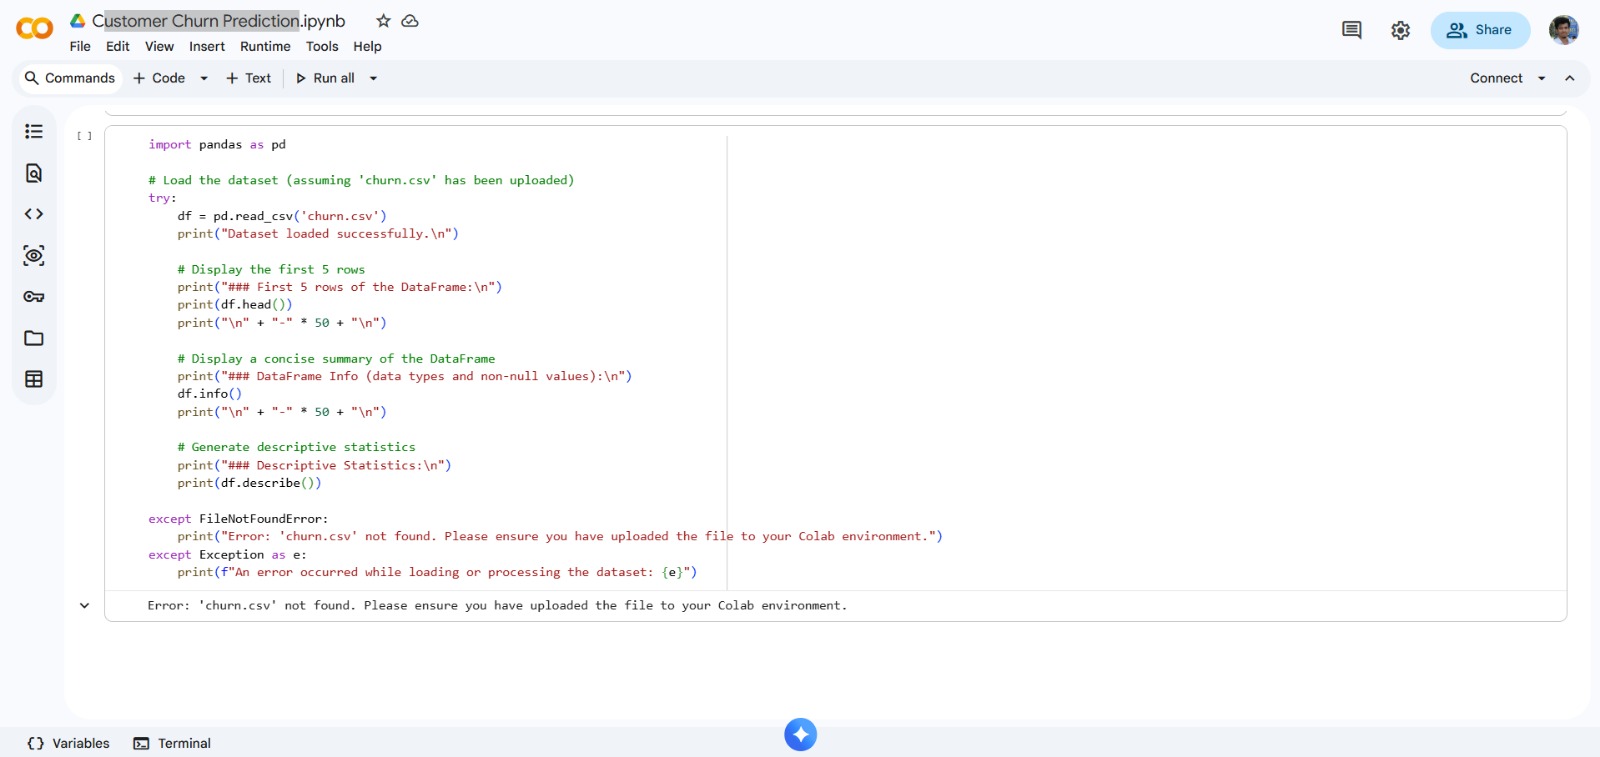Image resolution: width=1600 pixels, height=757 pixels.
Task: Open the Secrets key icon
Action: pyautogui.click(x=34, y=297)
